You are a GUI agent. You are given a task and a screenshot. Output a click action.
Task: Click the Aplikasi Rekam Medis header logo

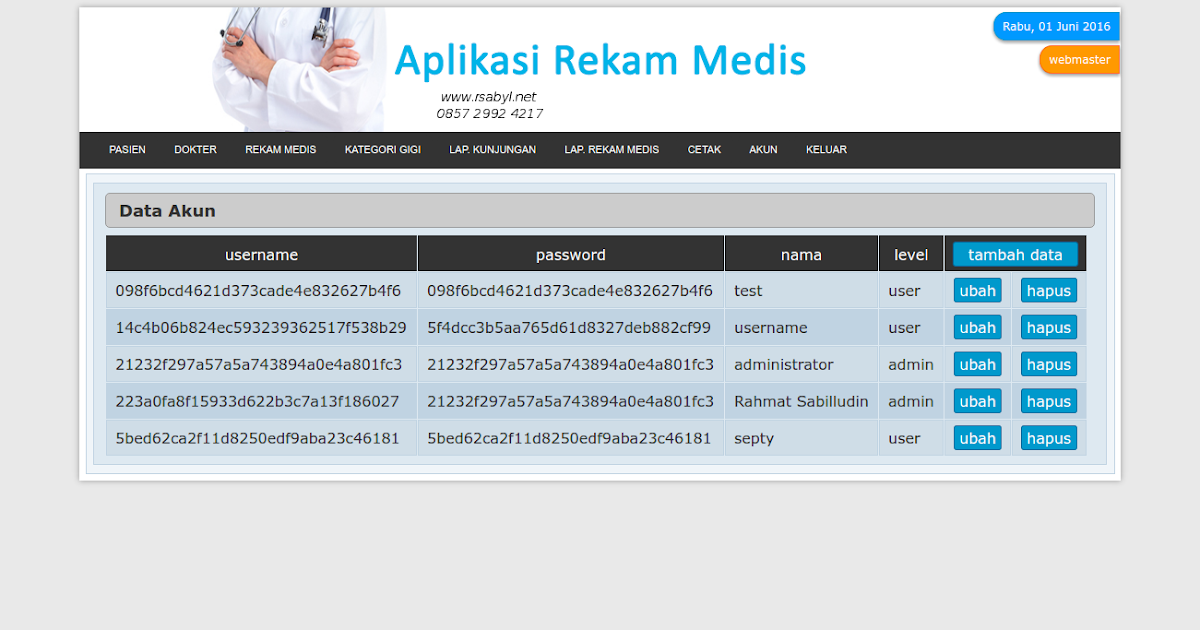[601, 60]
